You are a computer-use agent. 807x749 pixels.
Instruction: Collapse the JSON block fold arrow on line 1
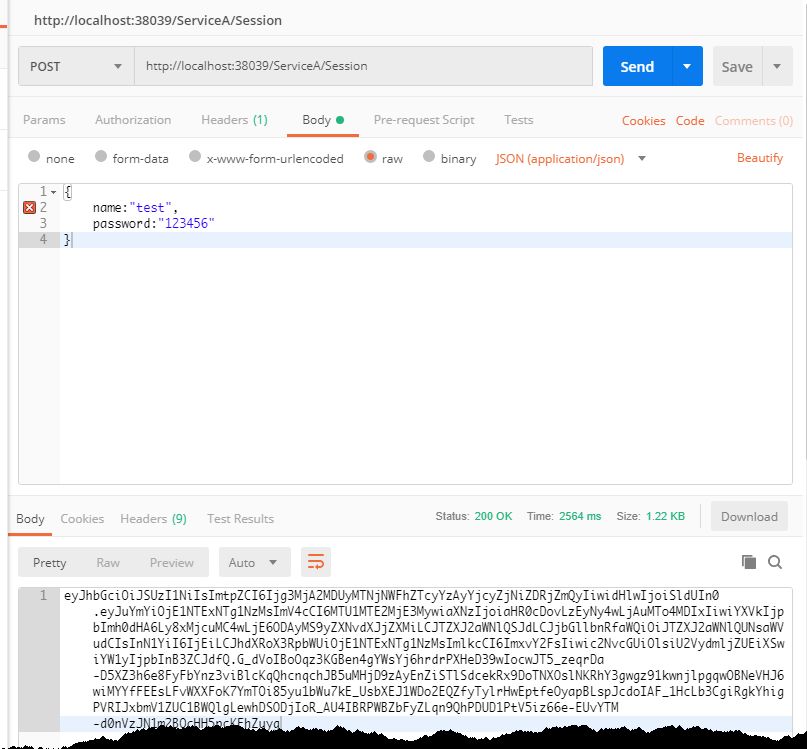pos(54,192)
